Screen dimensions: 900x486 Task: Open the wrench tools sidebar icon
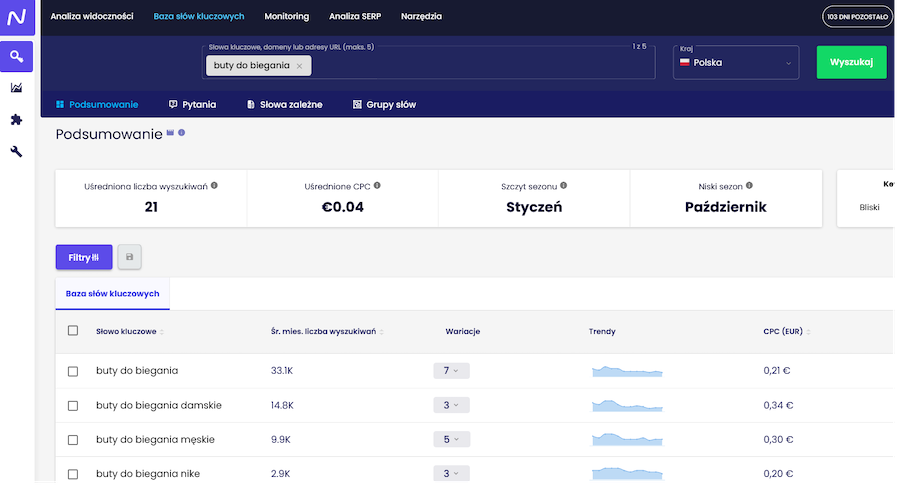pos(17,151)
